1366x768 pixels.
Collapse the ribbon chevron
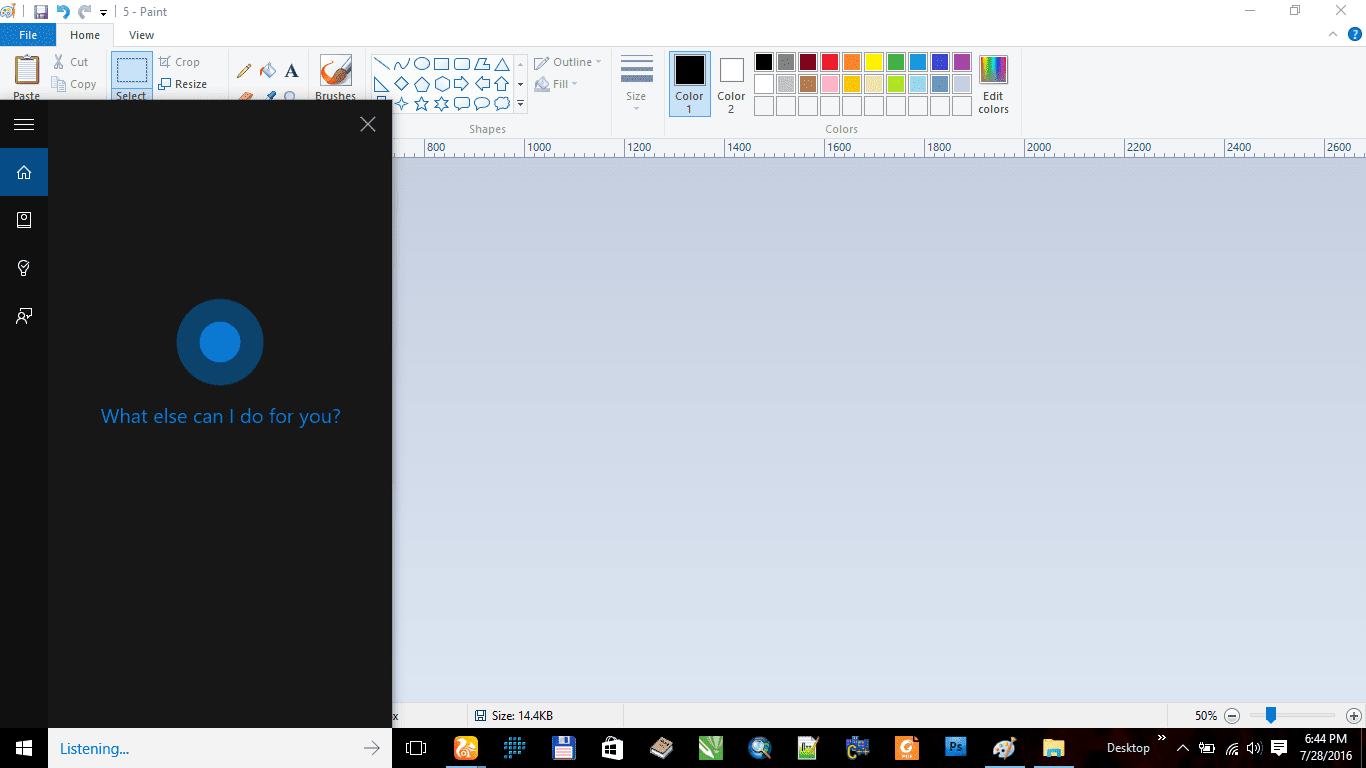1331,34
